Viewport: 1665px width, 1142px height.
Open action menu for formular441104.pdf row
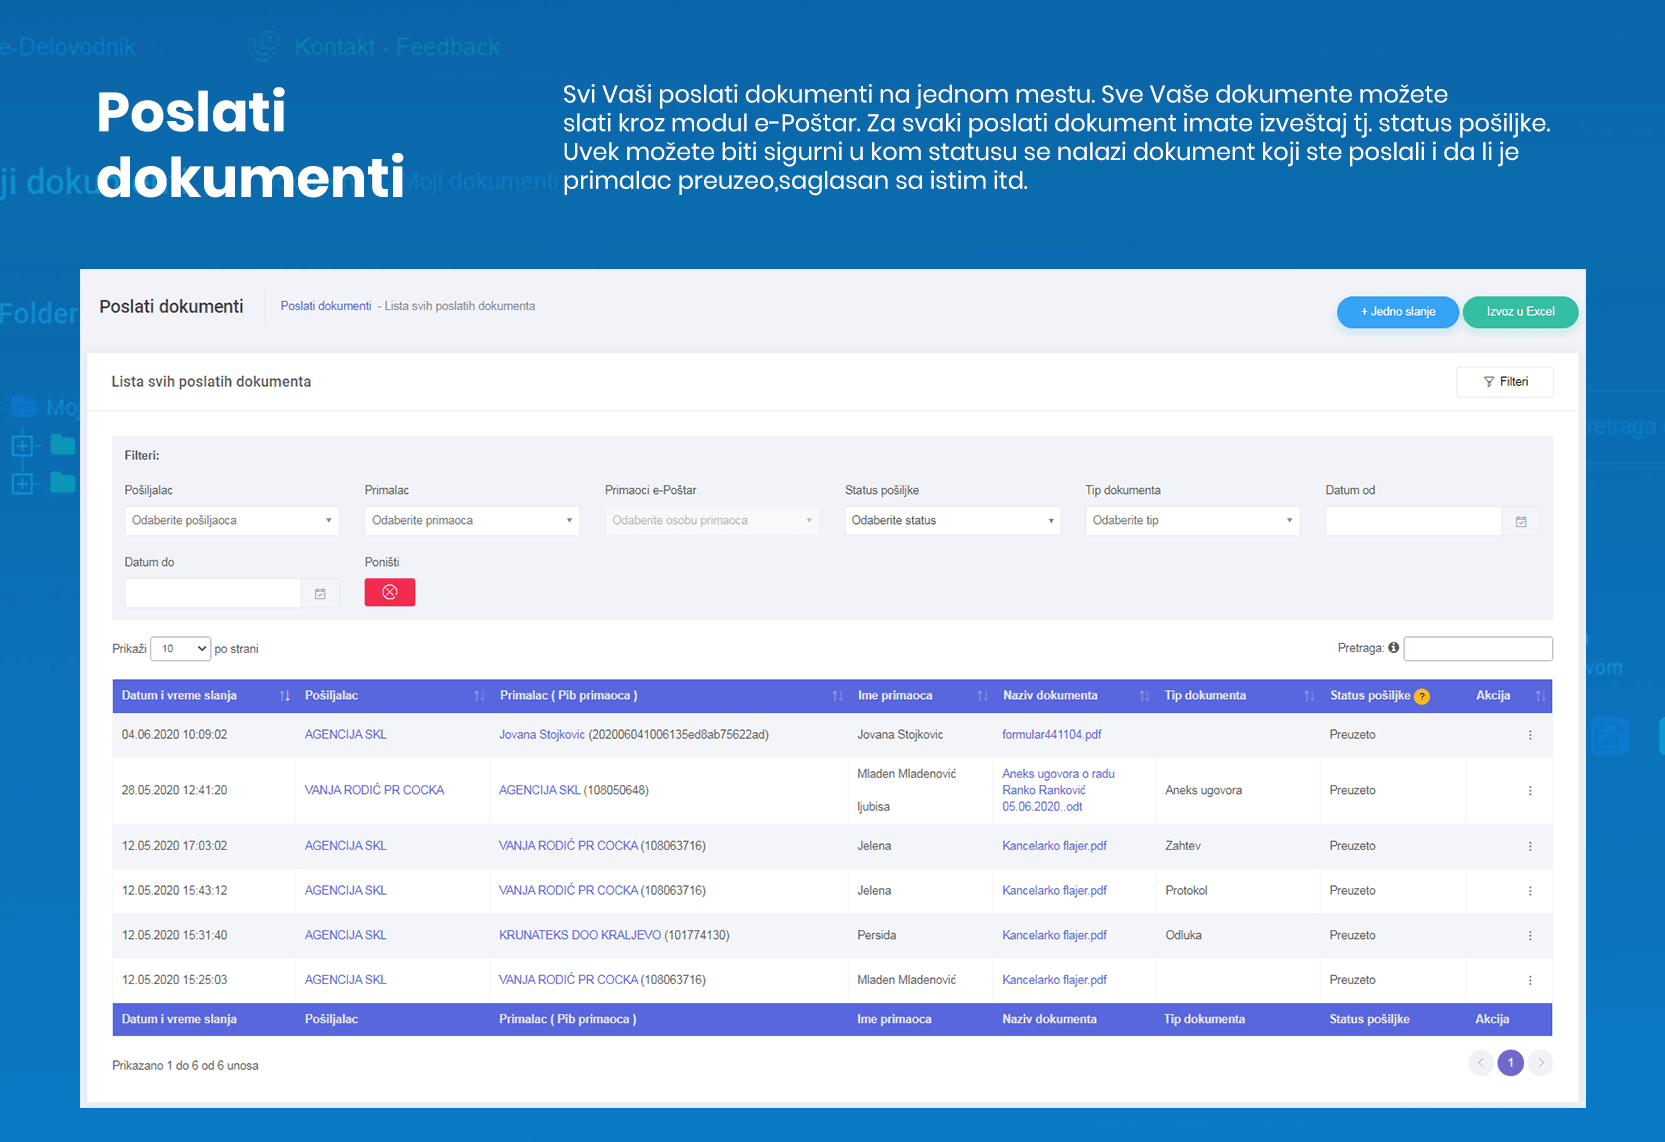coord(1529,735)
